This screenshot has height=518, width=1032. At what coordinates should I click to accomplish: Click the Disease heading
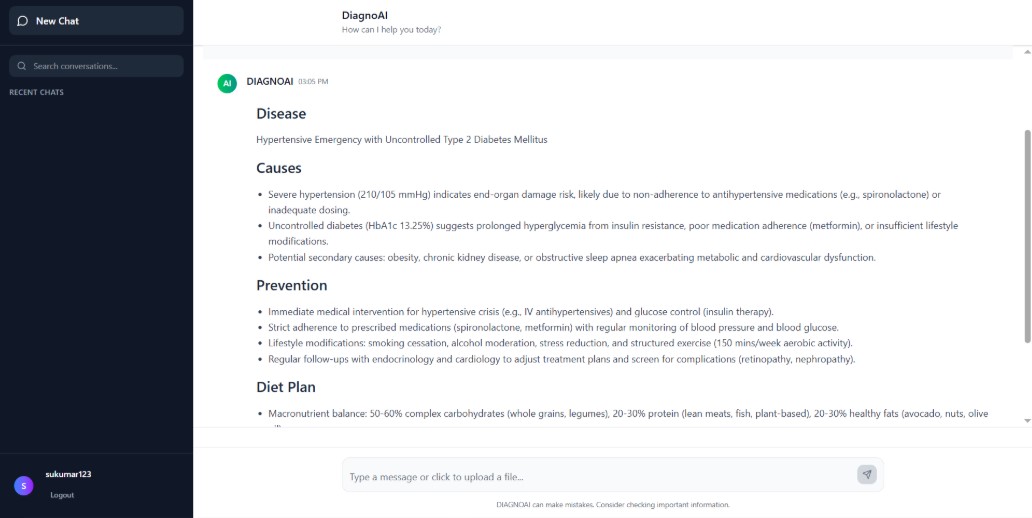281,114
